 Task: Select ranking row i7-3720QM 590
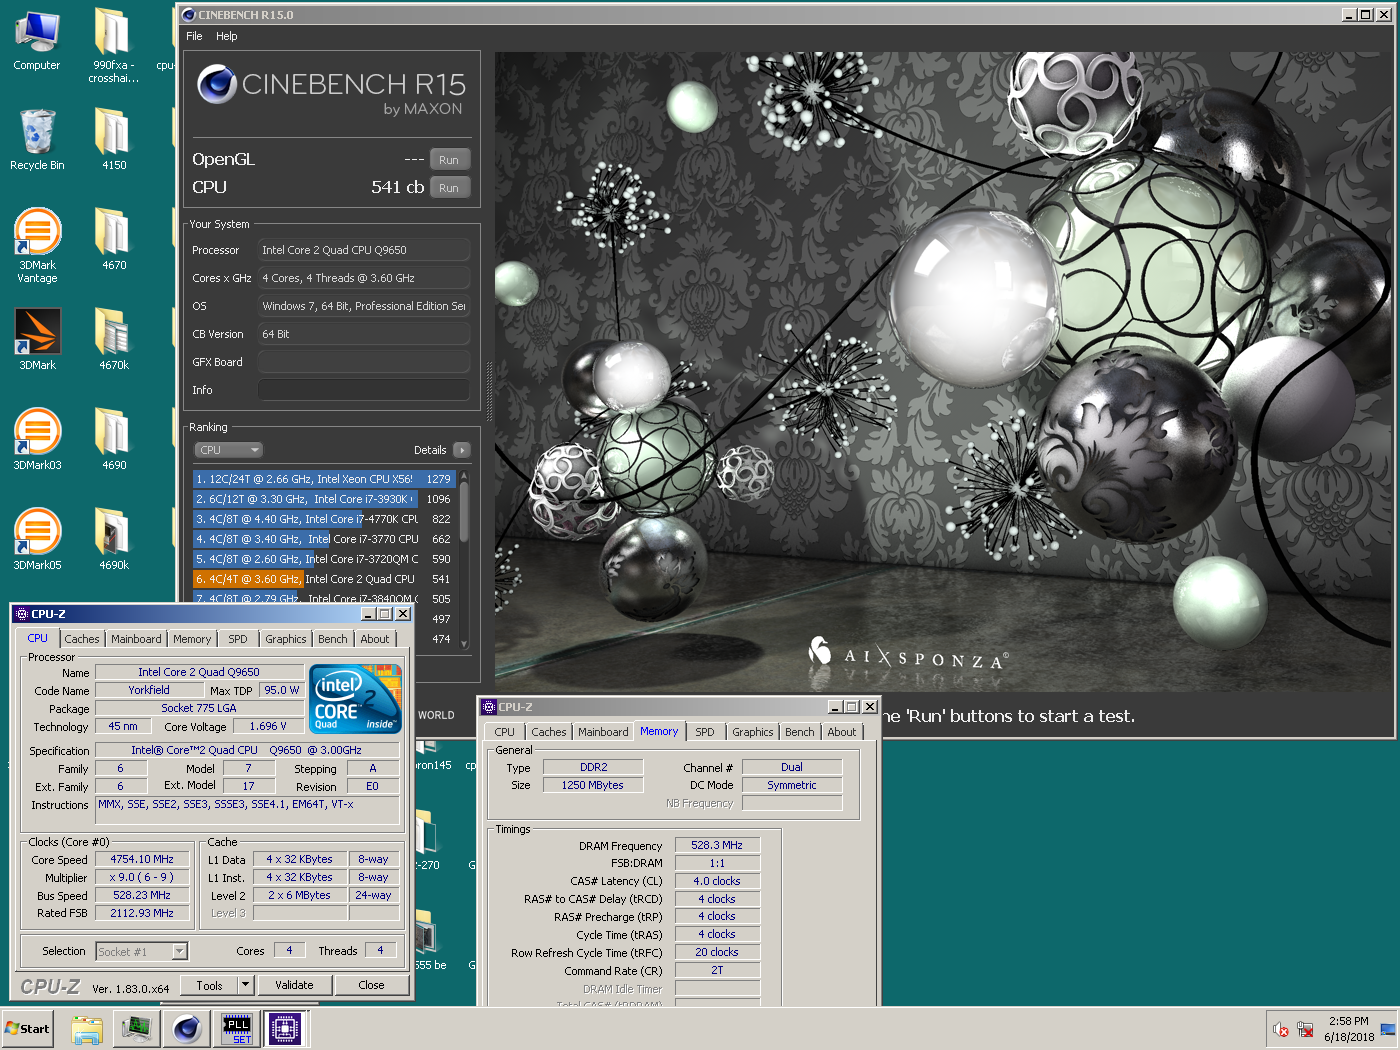pos(324,559)
